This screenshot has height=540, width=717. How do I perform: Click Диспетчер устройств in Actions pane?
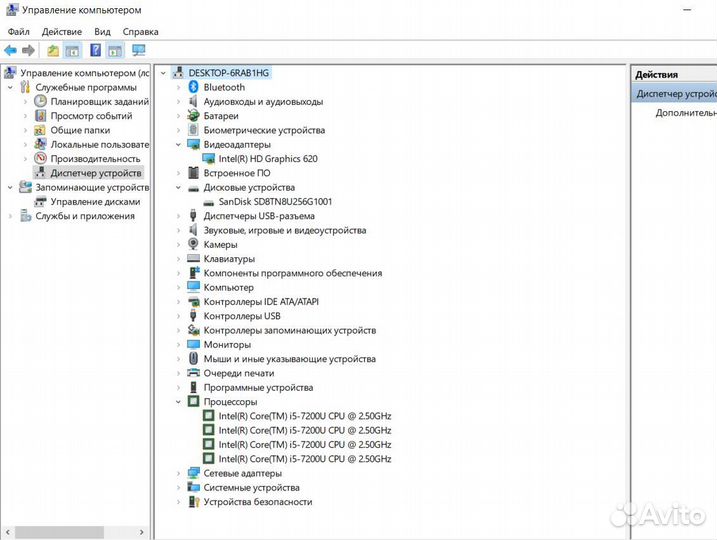tap(676, 94)
